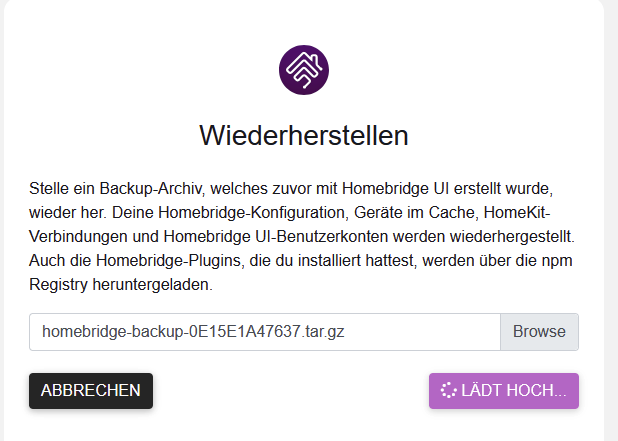
Task: Select the backup file name field
Action: [x=265, y=332]
